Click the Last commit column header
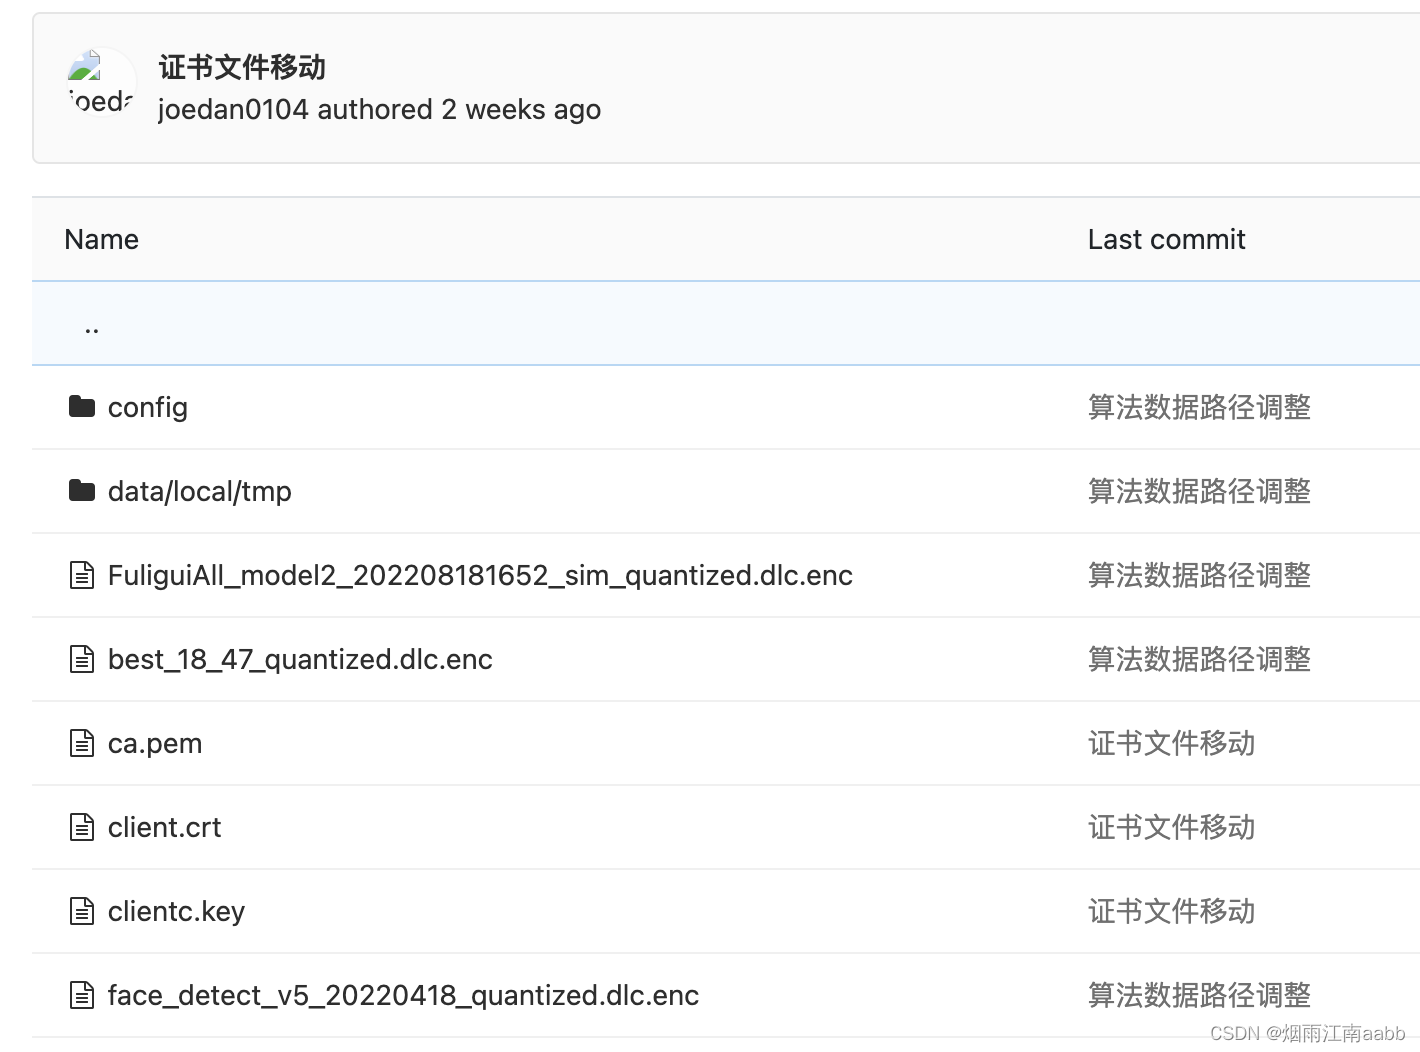Image resolution: width=1420 pixels, height=1052 pixels. pos(1166,239)
